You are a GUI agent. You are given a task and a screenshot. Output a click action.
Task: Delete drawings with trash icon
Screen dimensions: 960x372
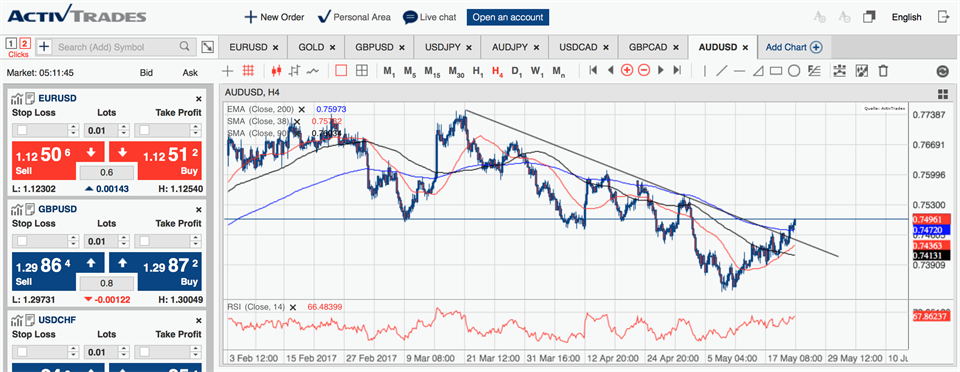(x=883, y=71)
